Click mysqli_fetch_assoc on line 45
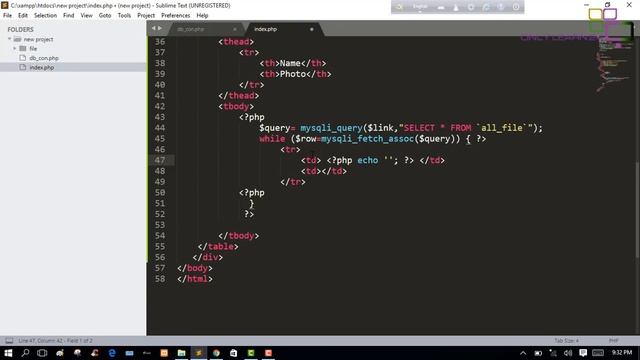This screenshot has height=360, width=640. click(367, 139)
